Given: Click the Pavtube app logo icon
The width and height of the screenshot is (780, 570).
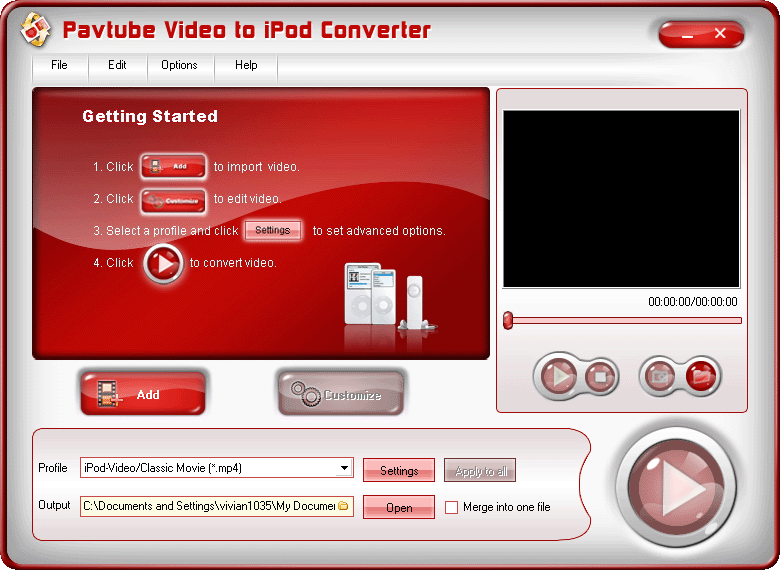Looking at the screenshot, I should point(34,31).
